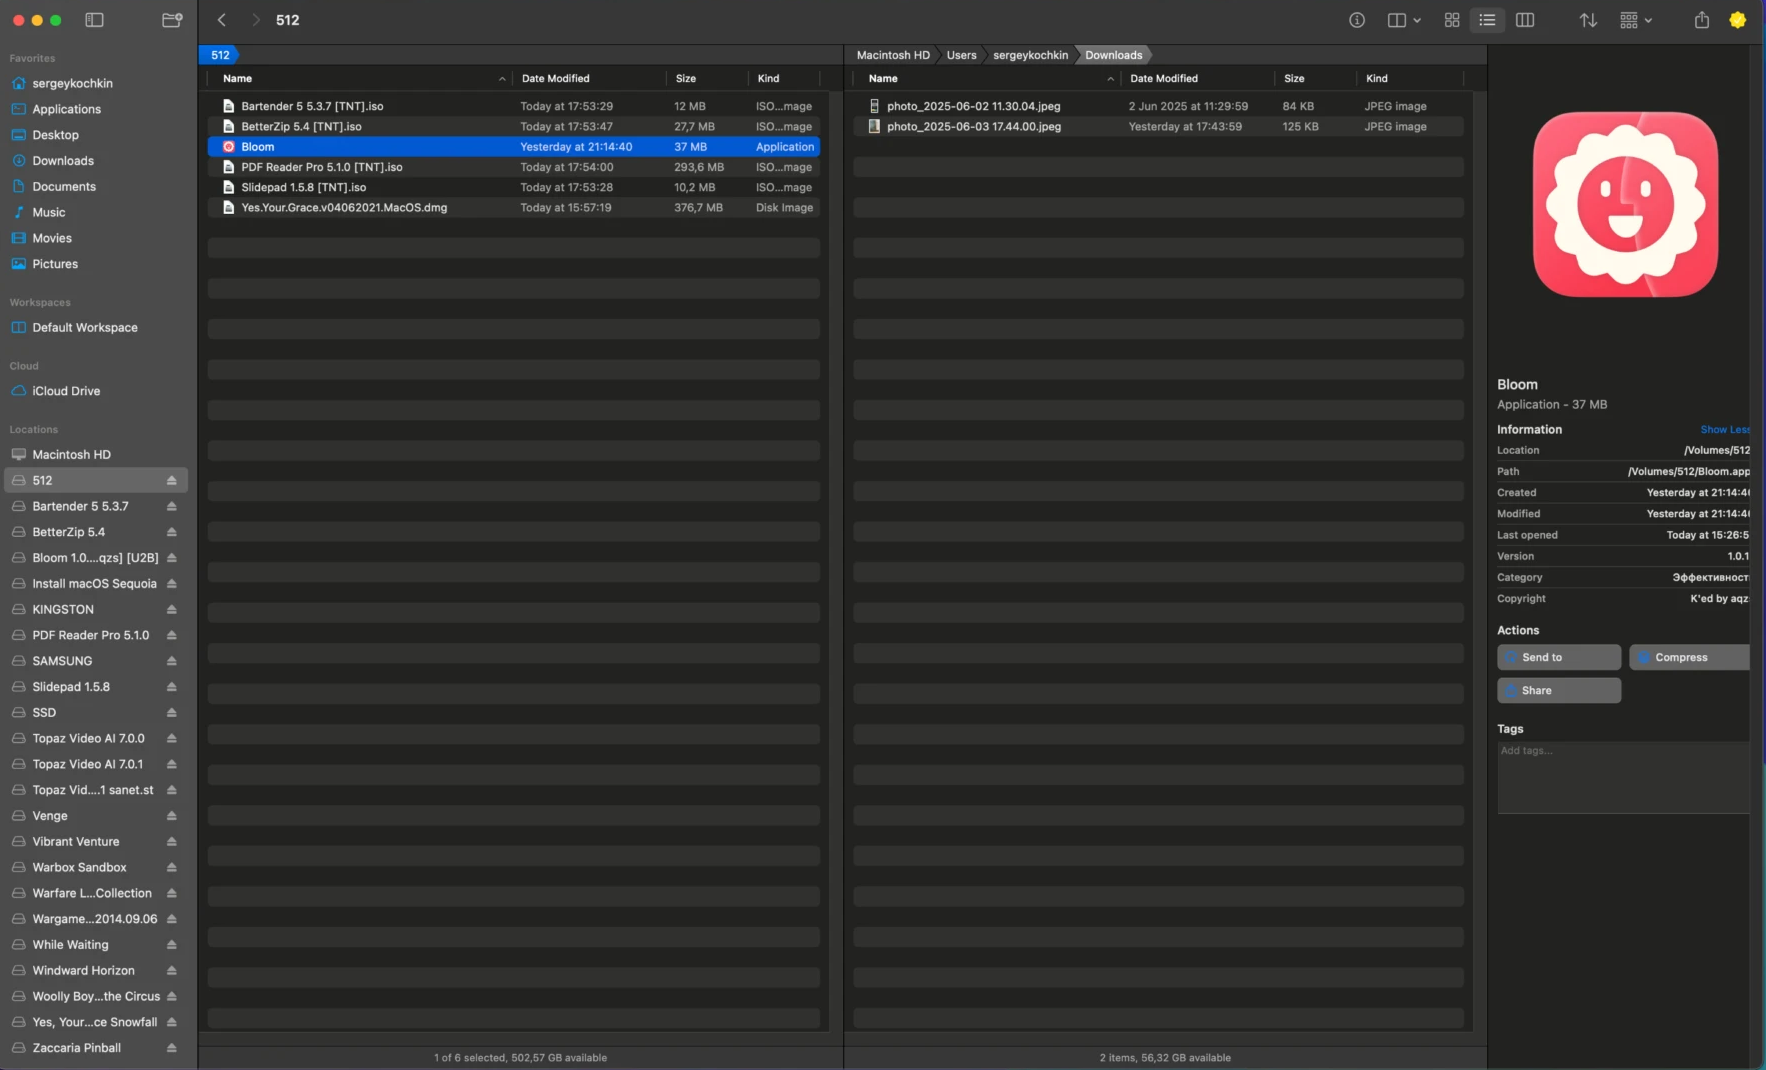This screenshot has height=1070, width=1766.
Task: Click Macintosh HD in the path bar
Action: pos(893,55)
